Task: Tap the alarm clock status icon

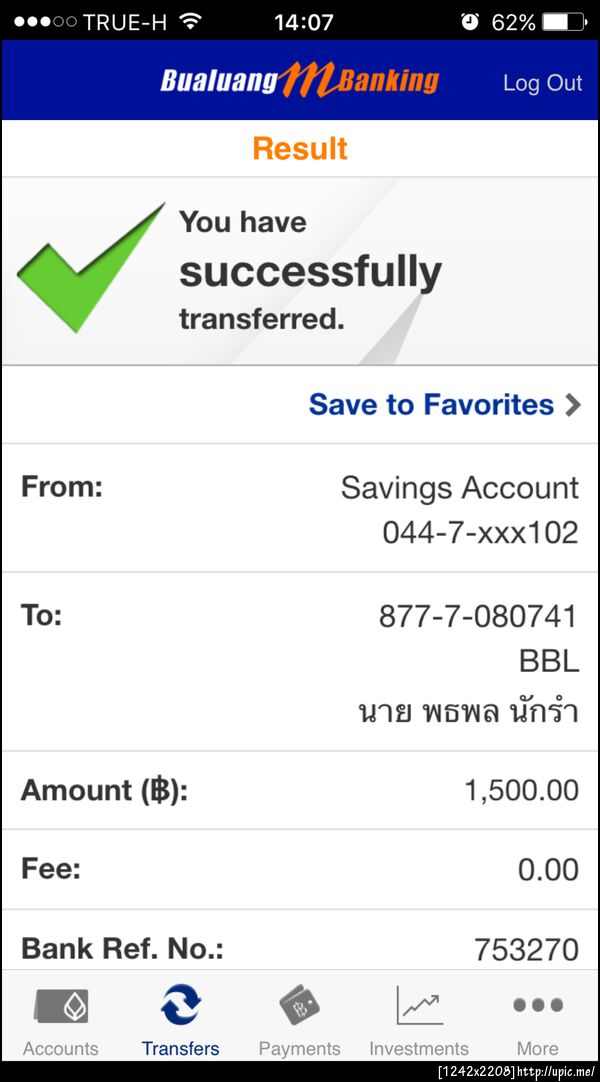Action: coord(470,21)
